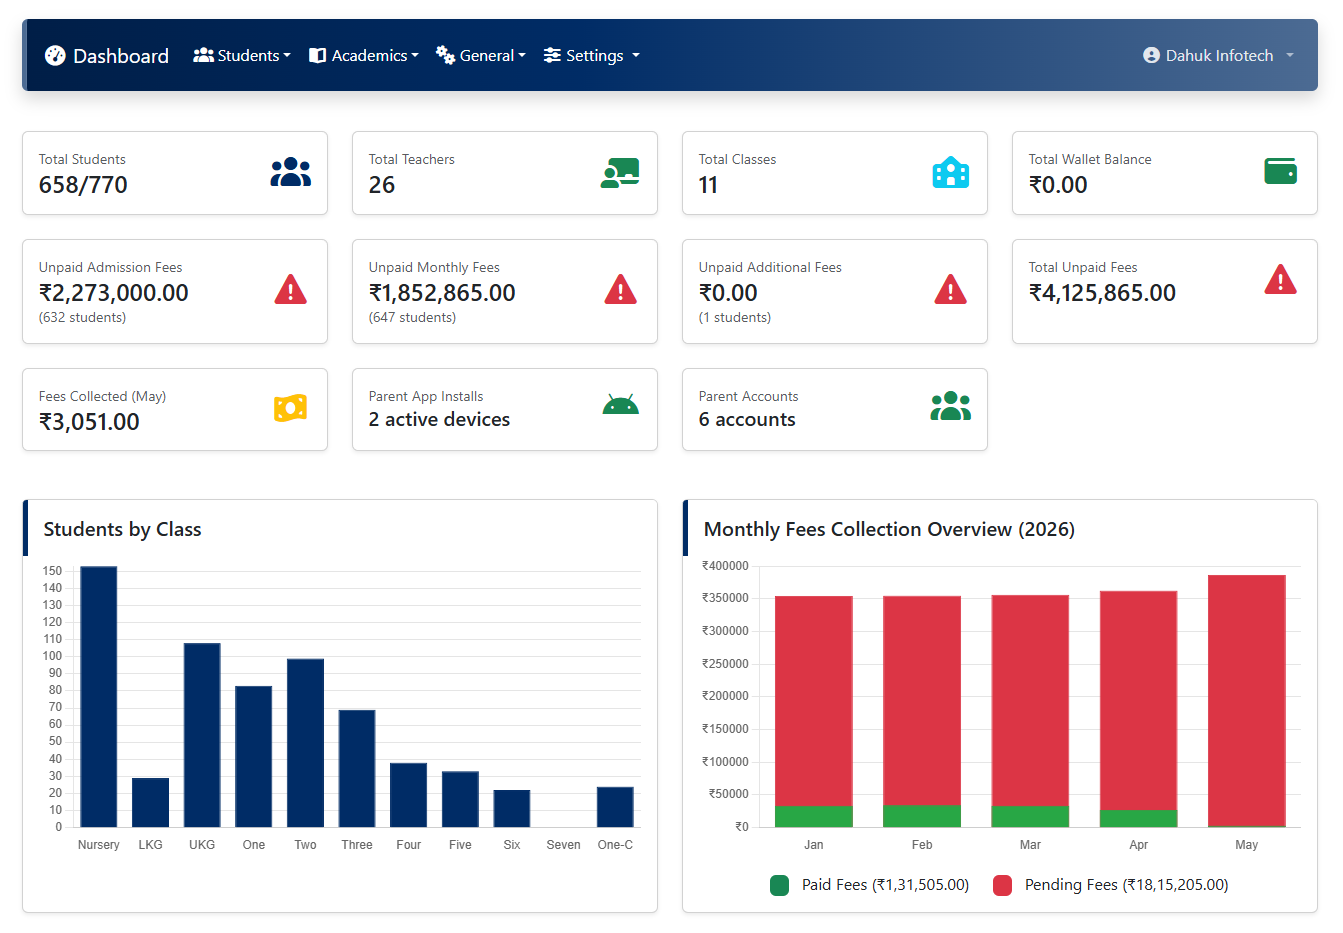Toggle Paid Fees legend in fees chart
This screenshot has width=1343, height=933.
click(870, 885)
